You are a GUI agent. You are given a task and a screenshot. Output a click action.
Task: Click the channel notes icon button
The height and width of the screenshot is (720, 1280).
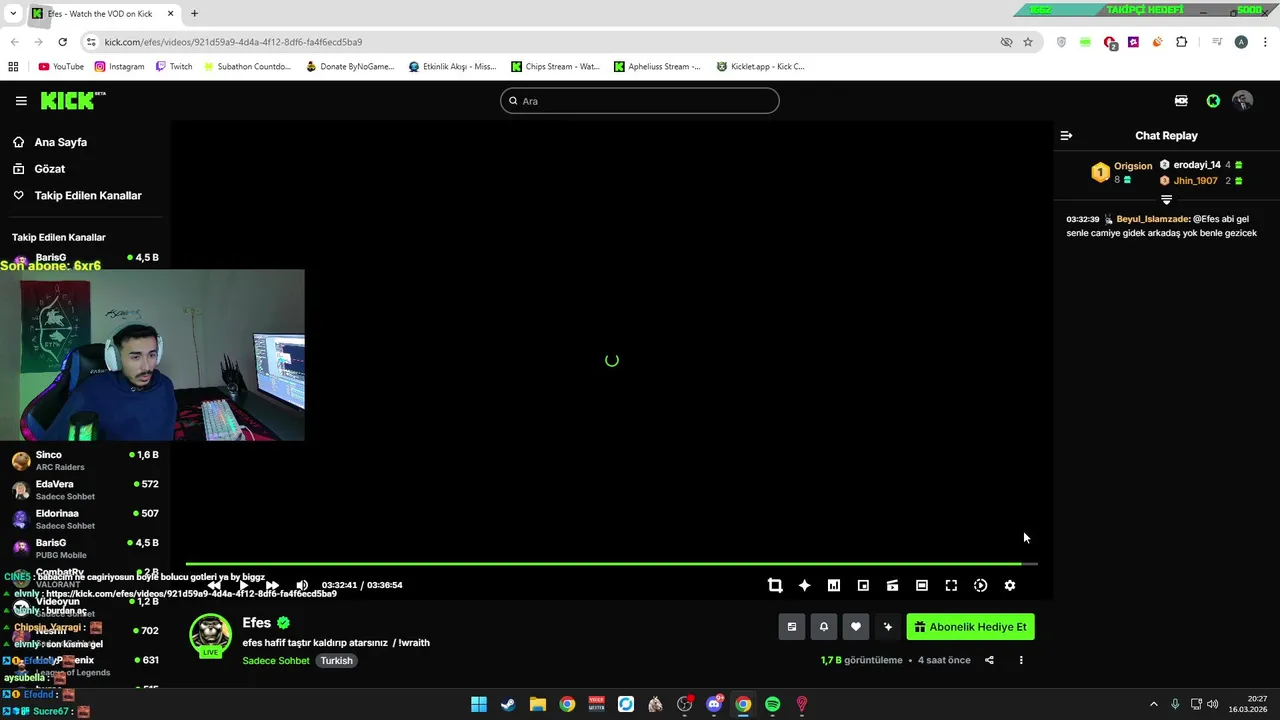tap(792, 627)
